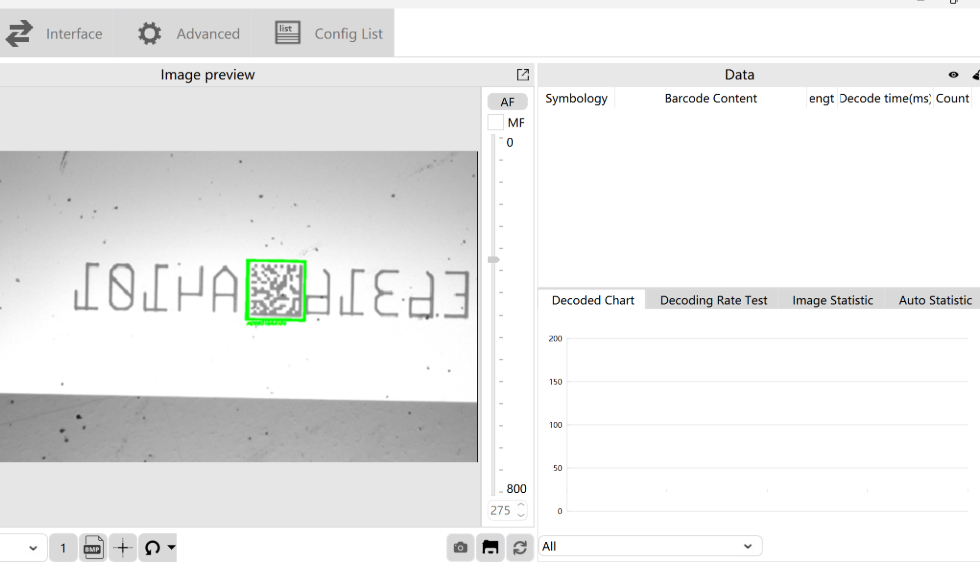Switch to the Decoded Chart tab

click(x=592, y=300)
